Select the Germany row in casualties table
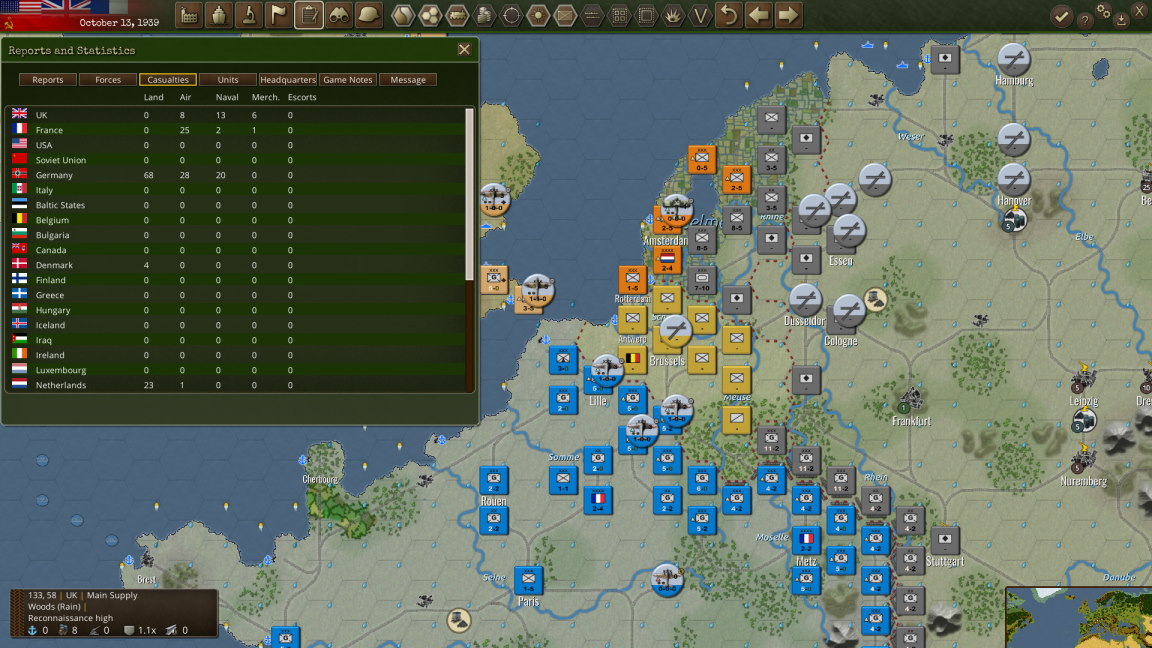Viewport: 1152px width, 648px height. pyautogui.click(x=237, y=175)
